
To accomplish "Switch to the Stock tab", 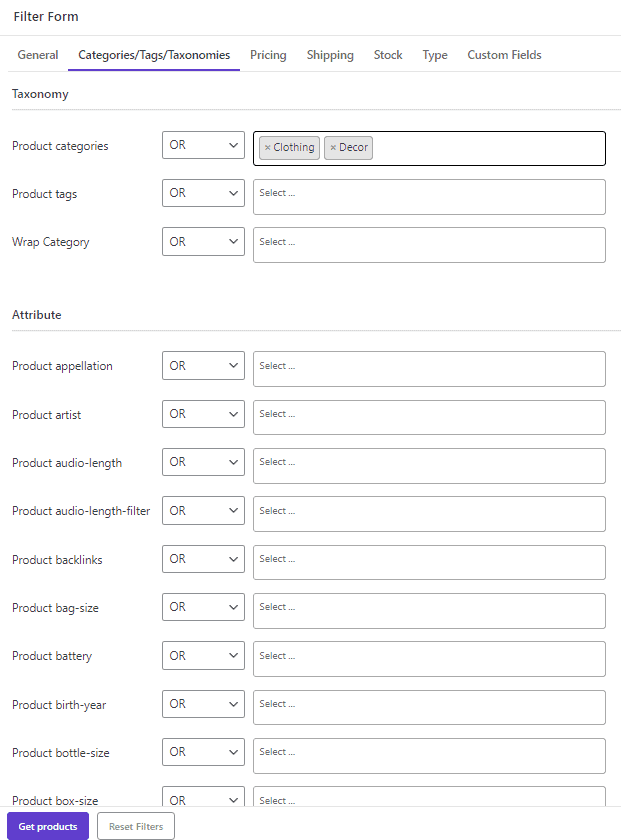I will 388,55.
